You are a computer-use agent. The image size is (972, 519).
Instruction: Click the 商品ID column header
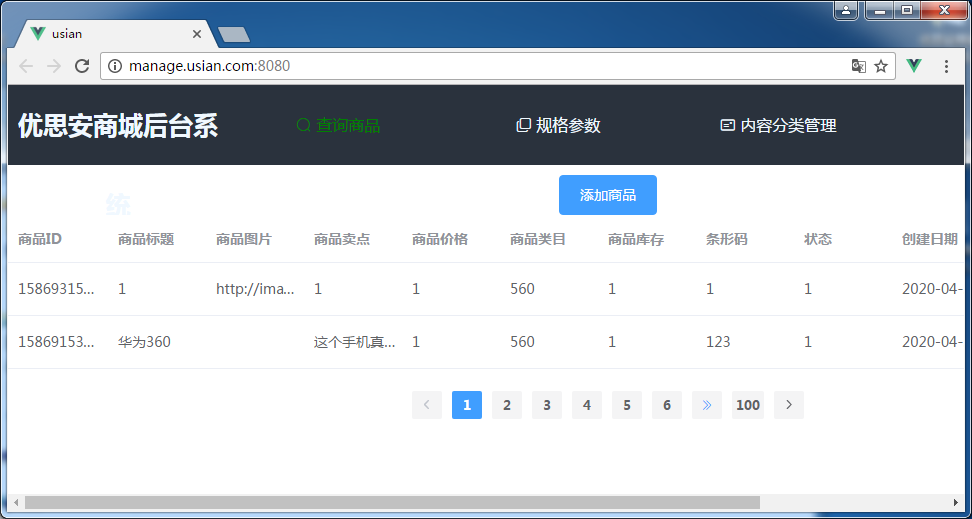pos(40,239)
